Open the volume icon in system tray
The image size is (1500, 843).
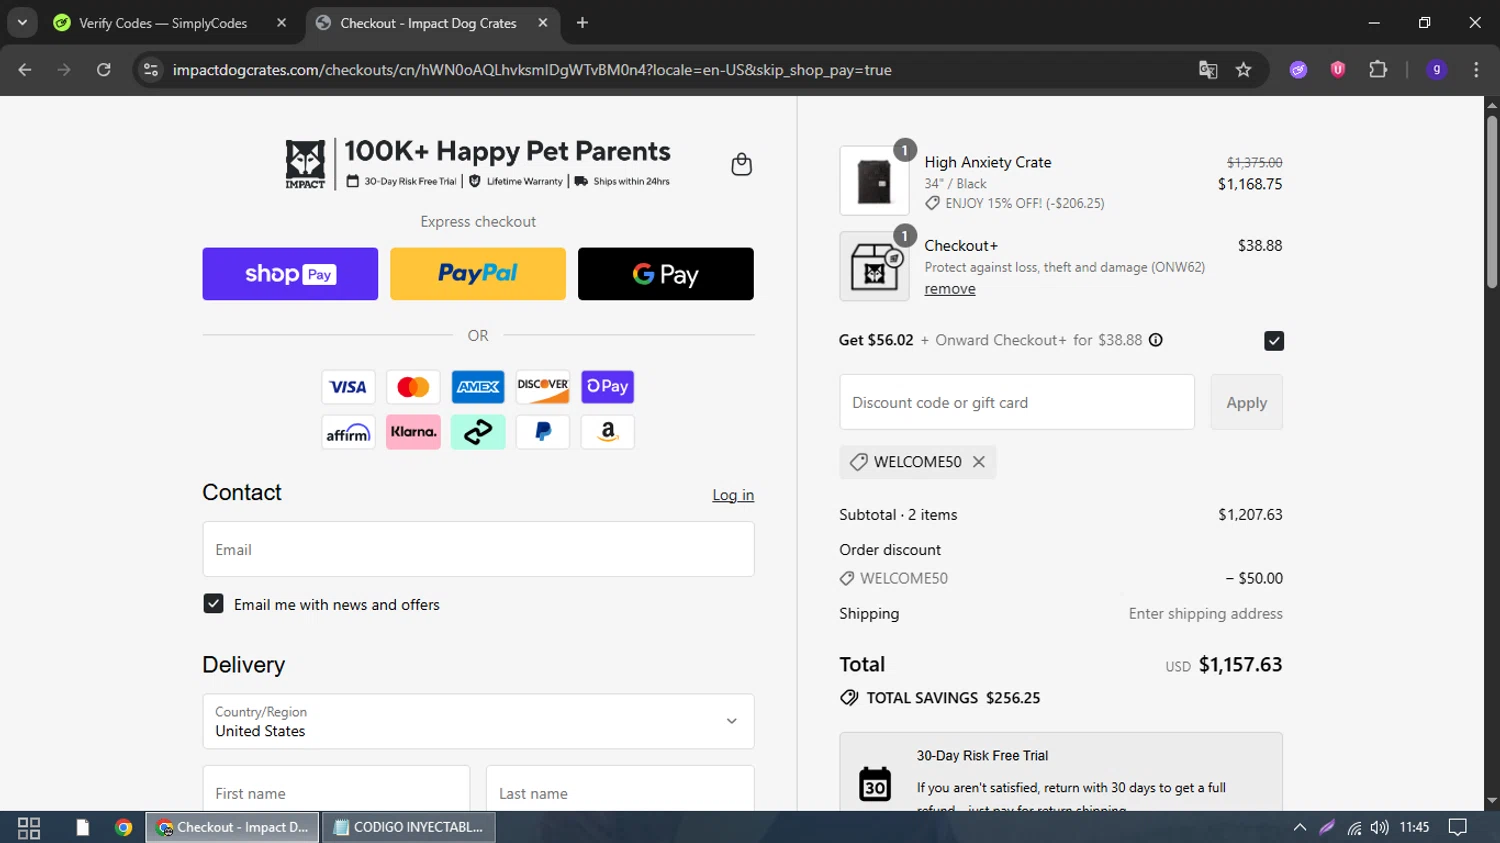1380,827
